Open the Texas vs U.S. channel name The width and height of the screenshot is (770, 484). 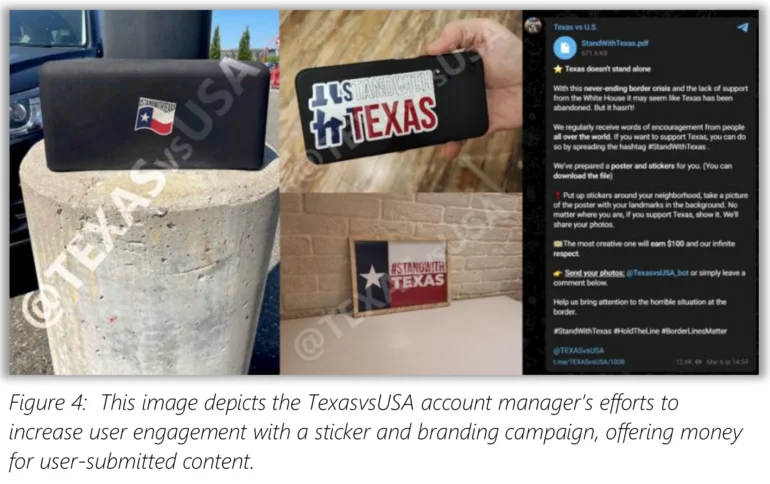[576, 27]
